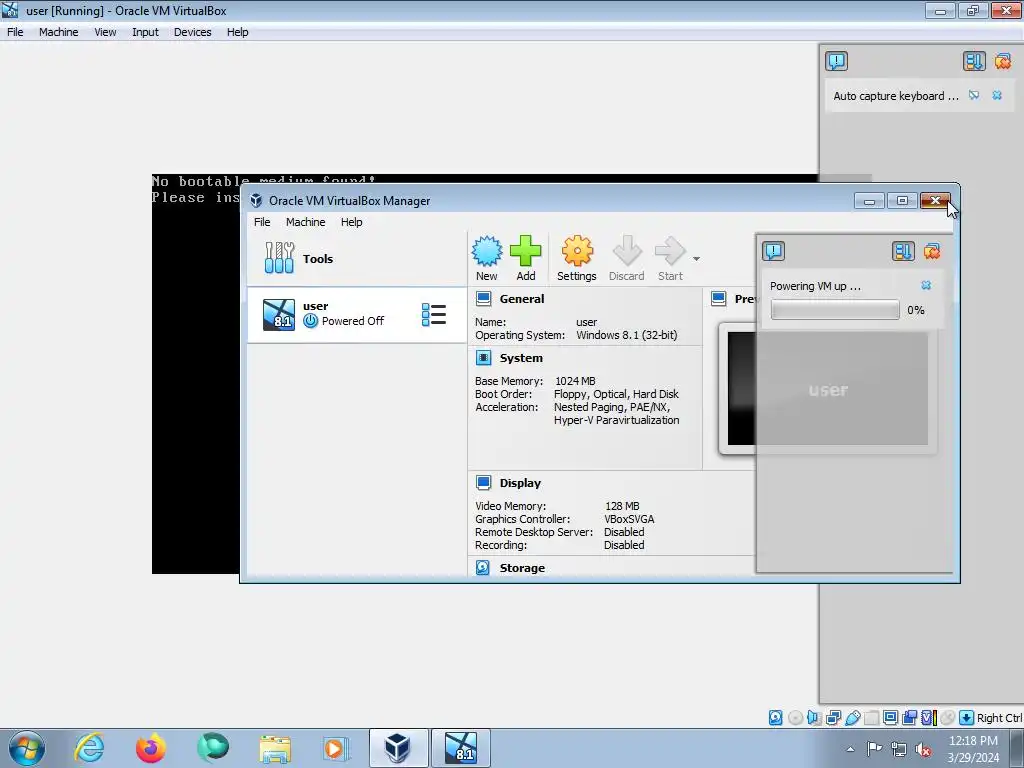Click the user VM preview thumbnail
1024x768 pixels.
click(827, 389)
